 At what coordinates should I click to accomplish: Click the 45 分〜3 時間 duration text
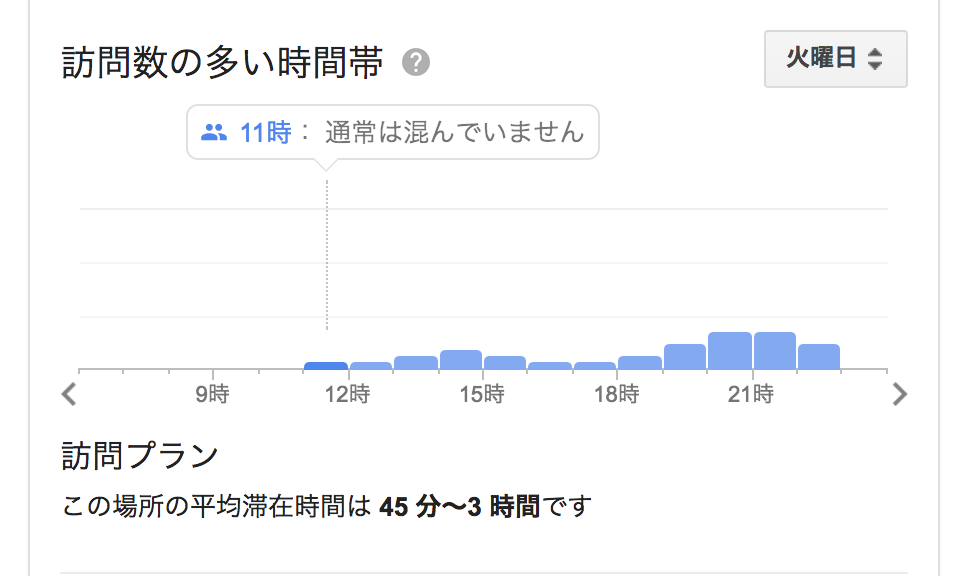point(460,506)
